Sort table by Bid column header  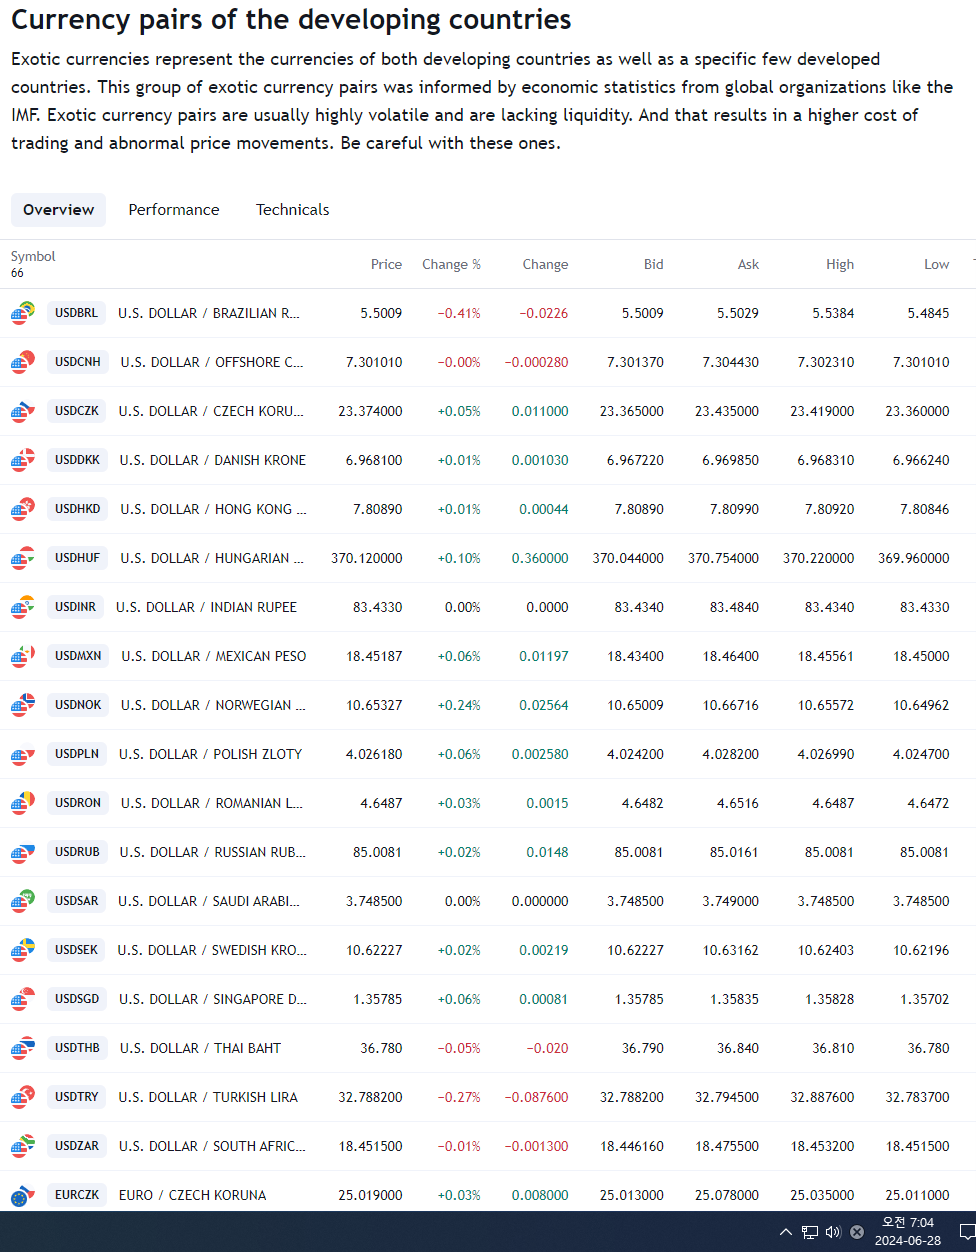(x=653, y=264)
